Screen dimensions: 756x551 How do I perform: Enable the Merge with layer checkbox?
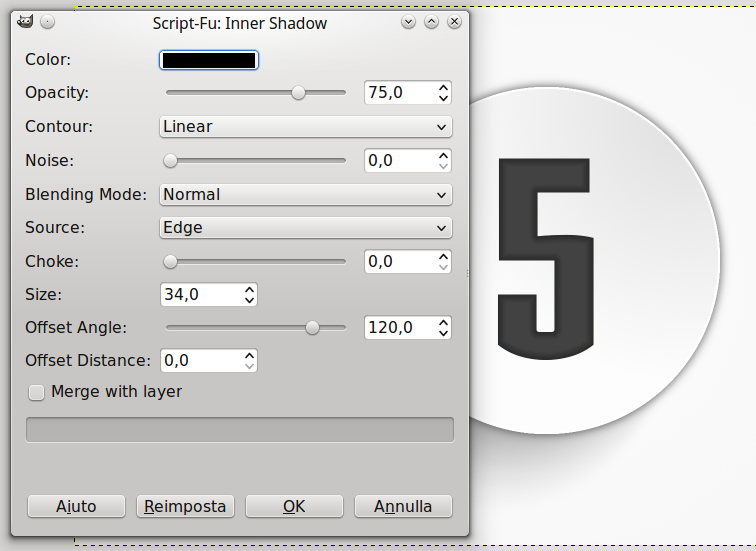(36, 392)
